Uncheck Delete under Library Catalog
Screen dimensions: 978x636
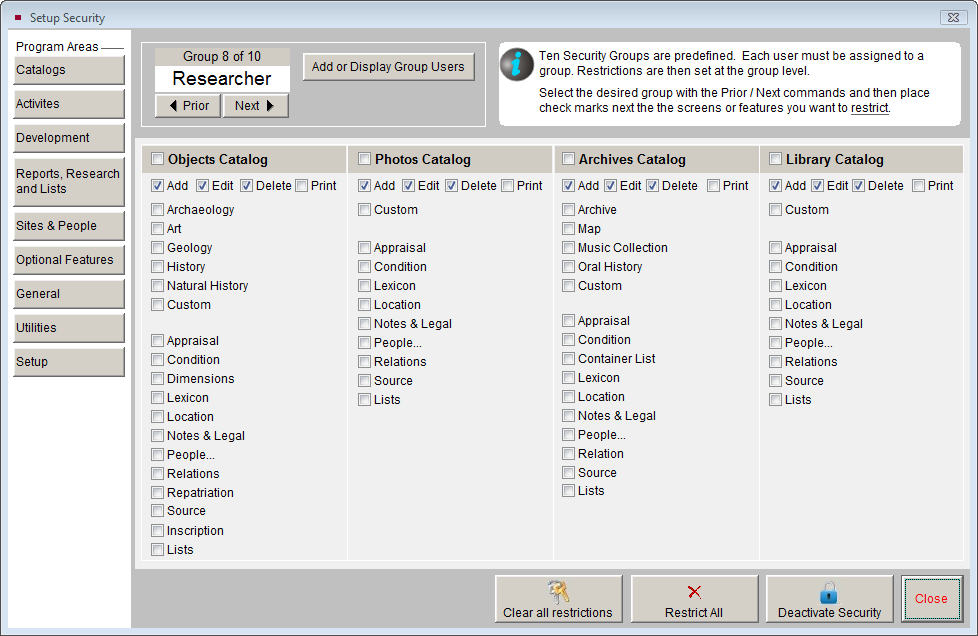855,185
